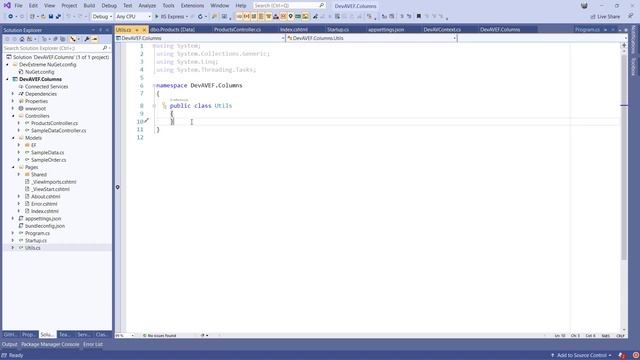The image size is (640, 360).
Task: Click Solution Explorer Properties wrench icon
Action: (x=87, y=39)
